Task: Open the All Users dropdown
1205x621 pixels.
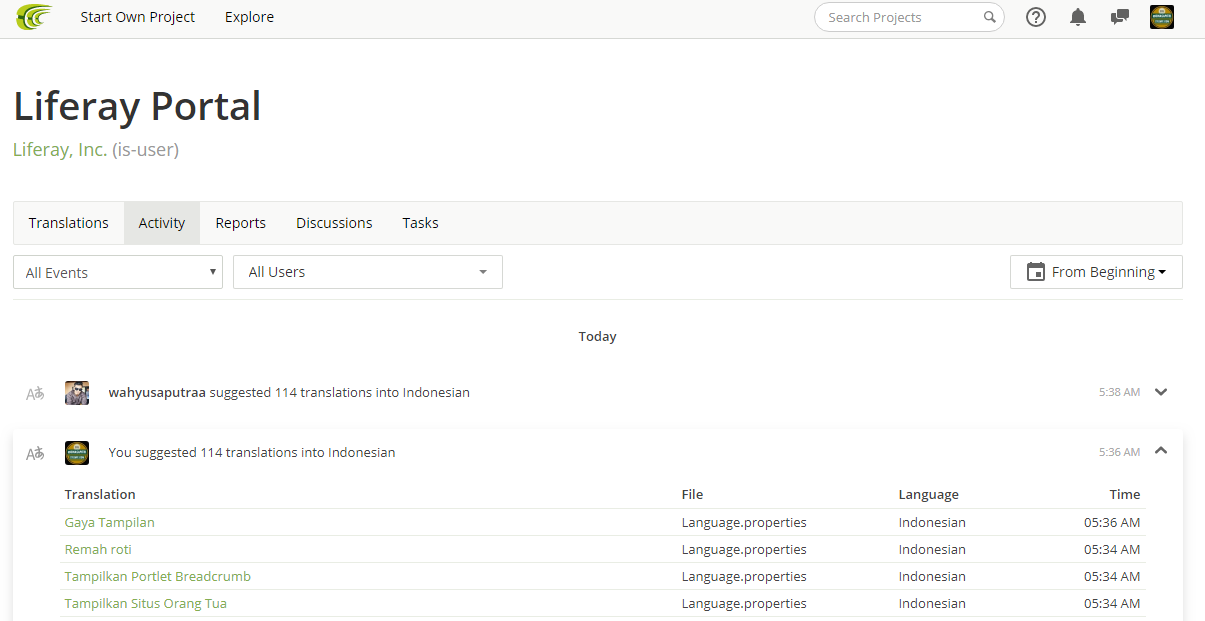Action: tap(368, 272)
